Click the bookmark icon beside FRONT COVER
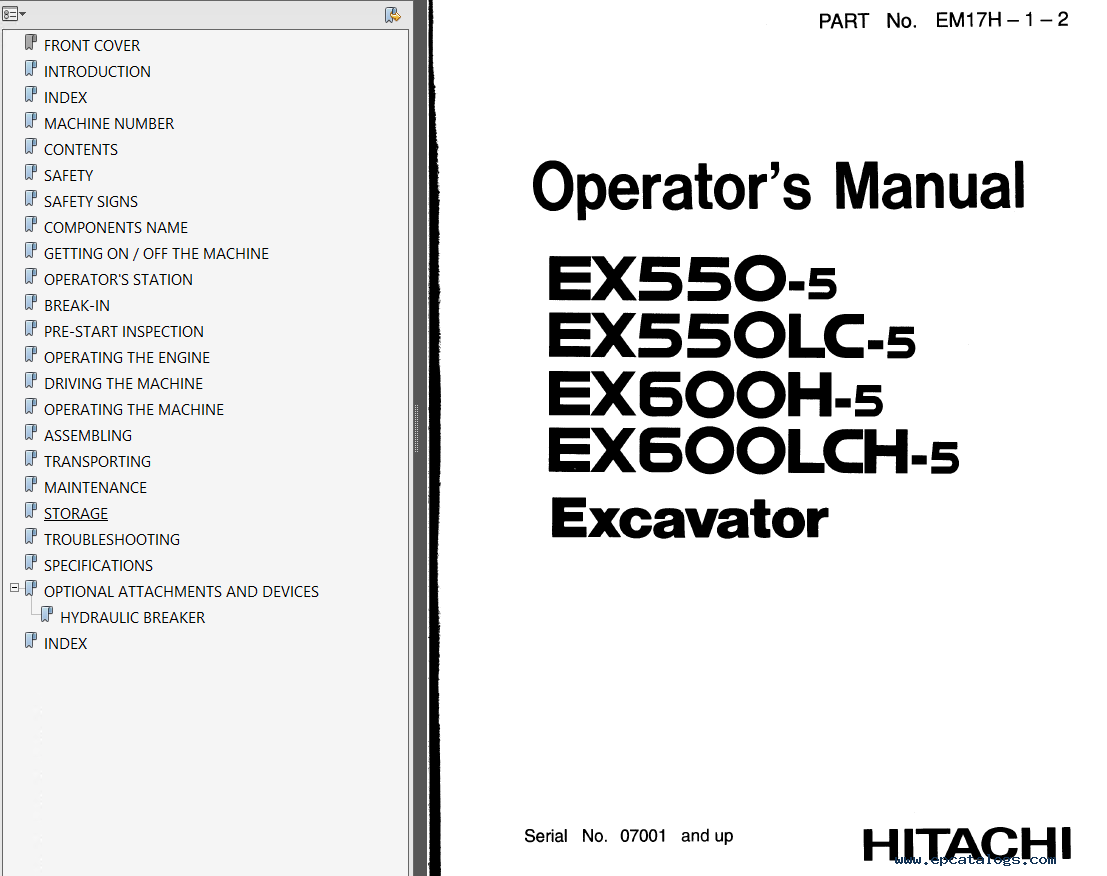This screenshot has width=1107, height=876. [30, 43]
